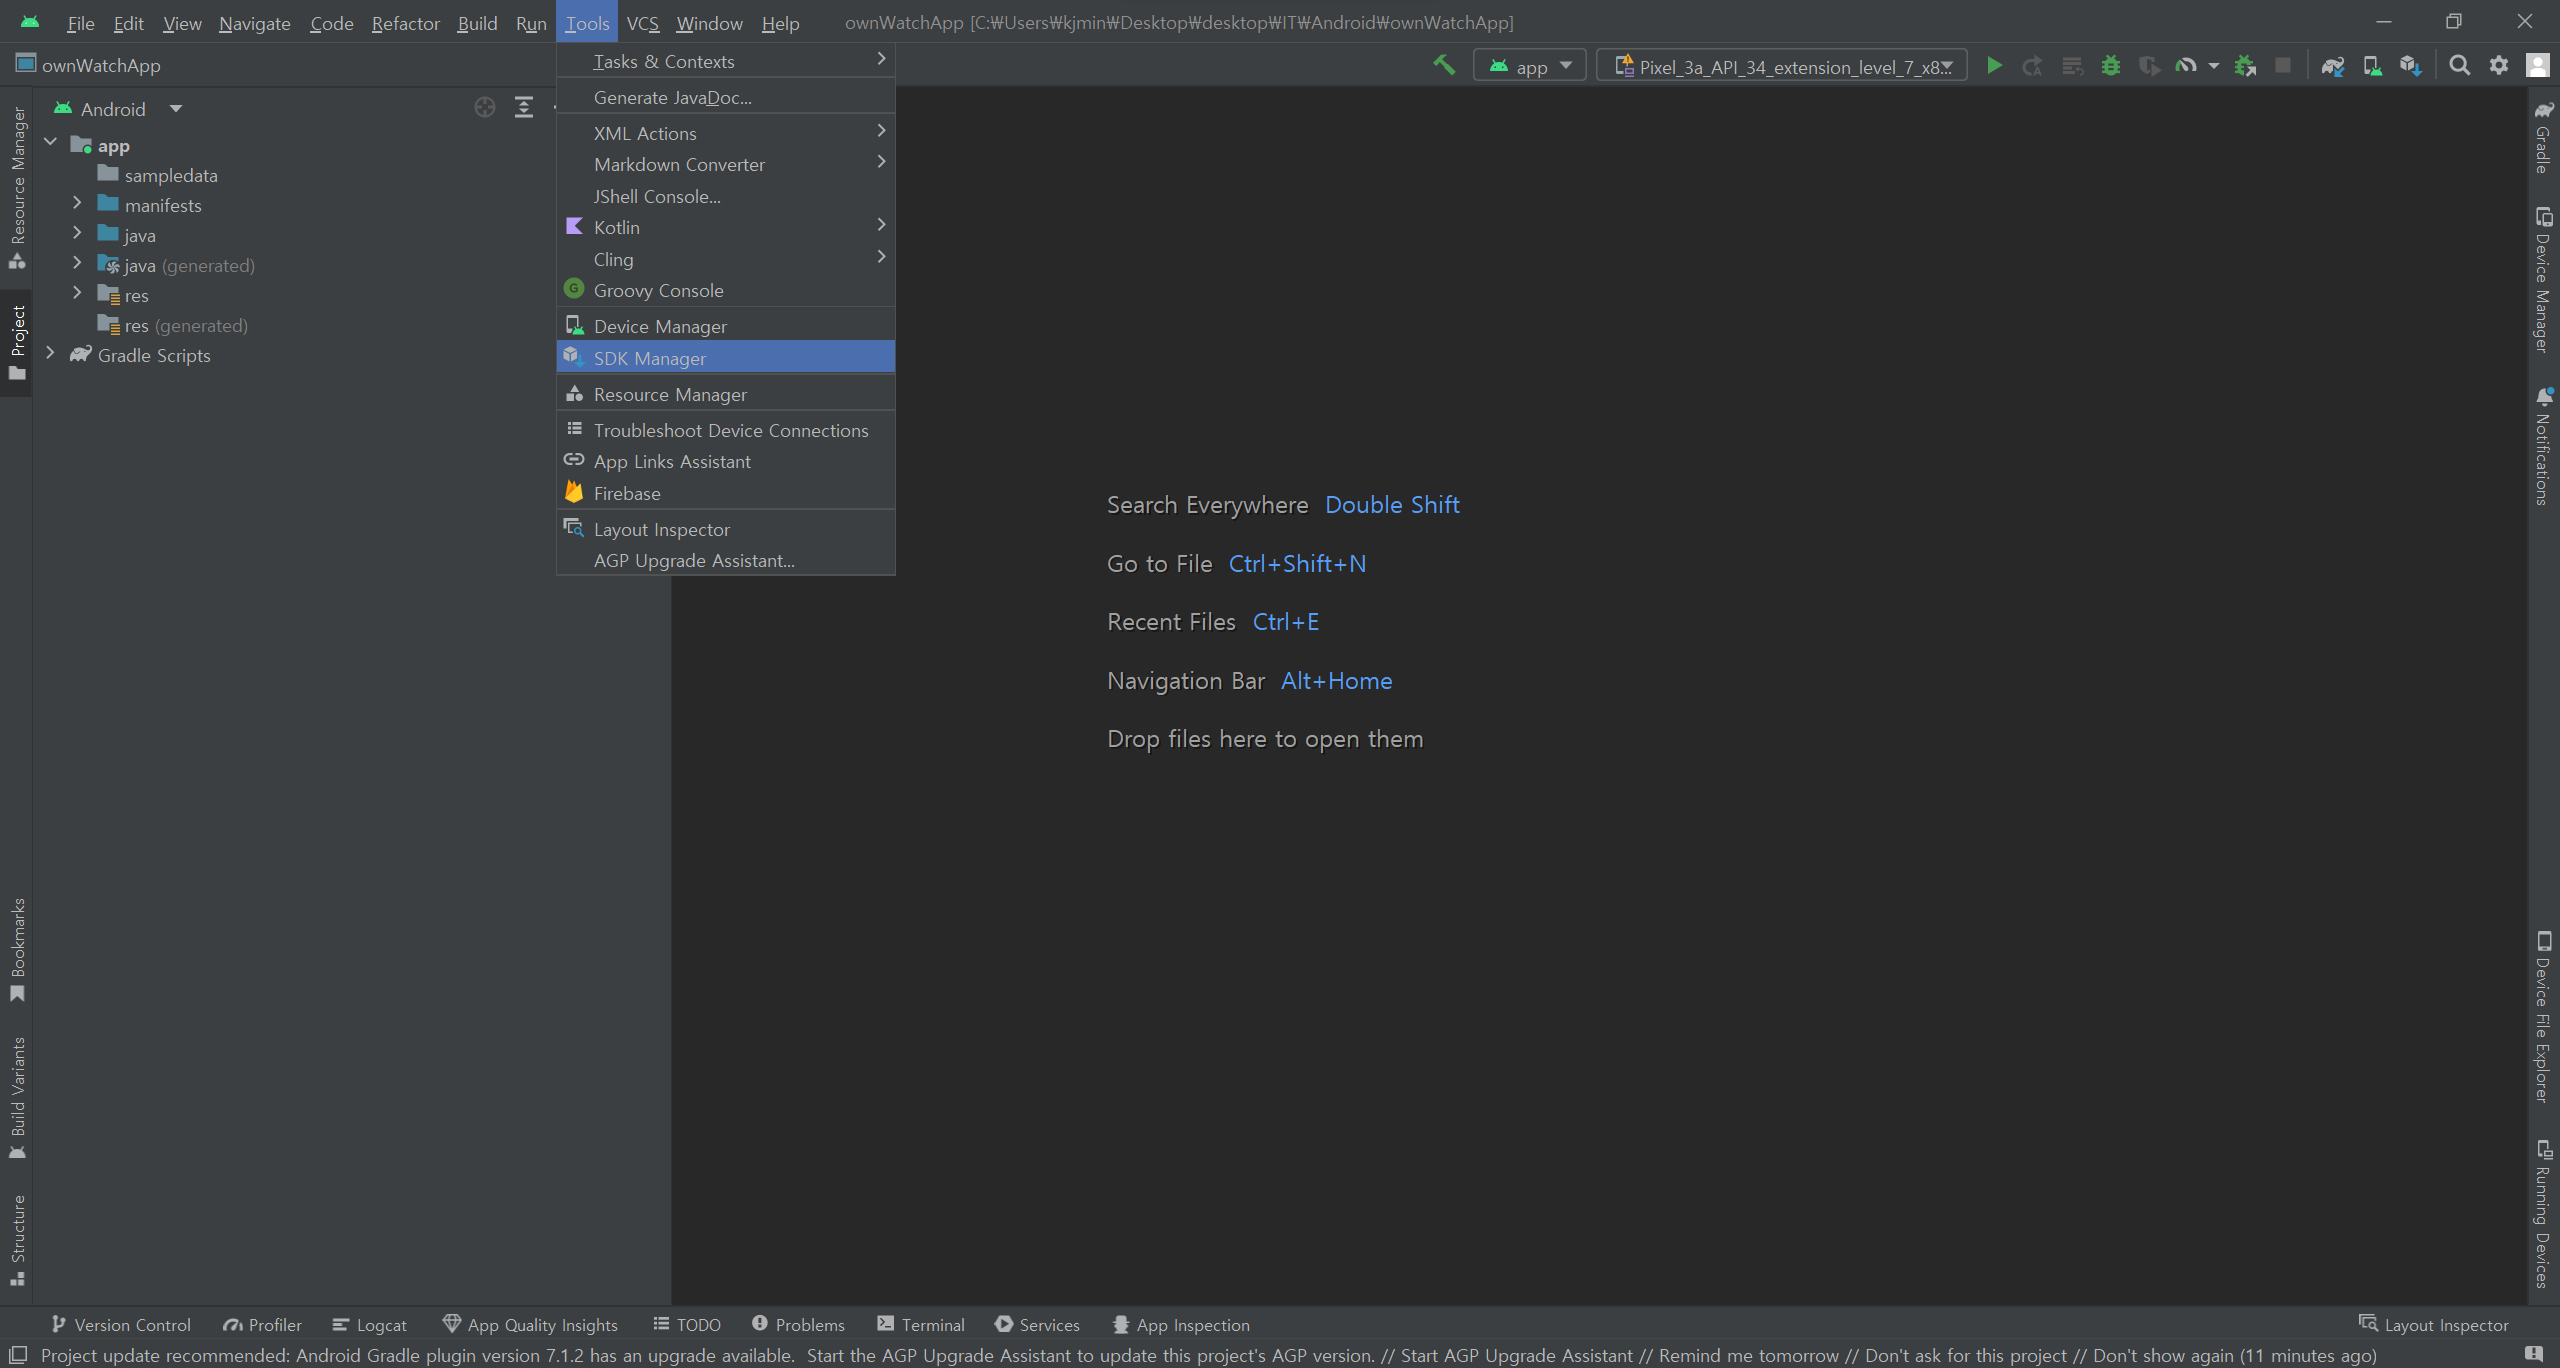Image resolution: width=2560 pixels, height=1368 pixels.
Task: Open Tasks & Contexts submenu
Action: pyautogui.click(x=726, y=61)
